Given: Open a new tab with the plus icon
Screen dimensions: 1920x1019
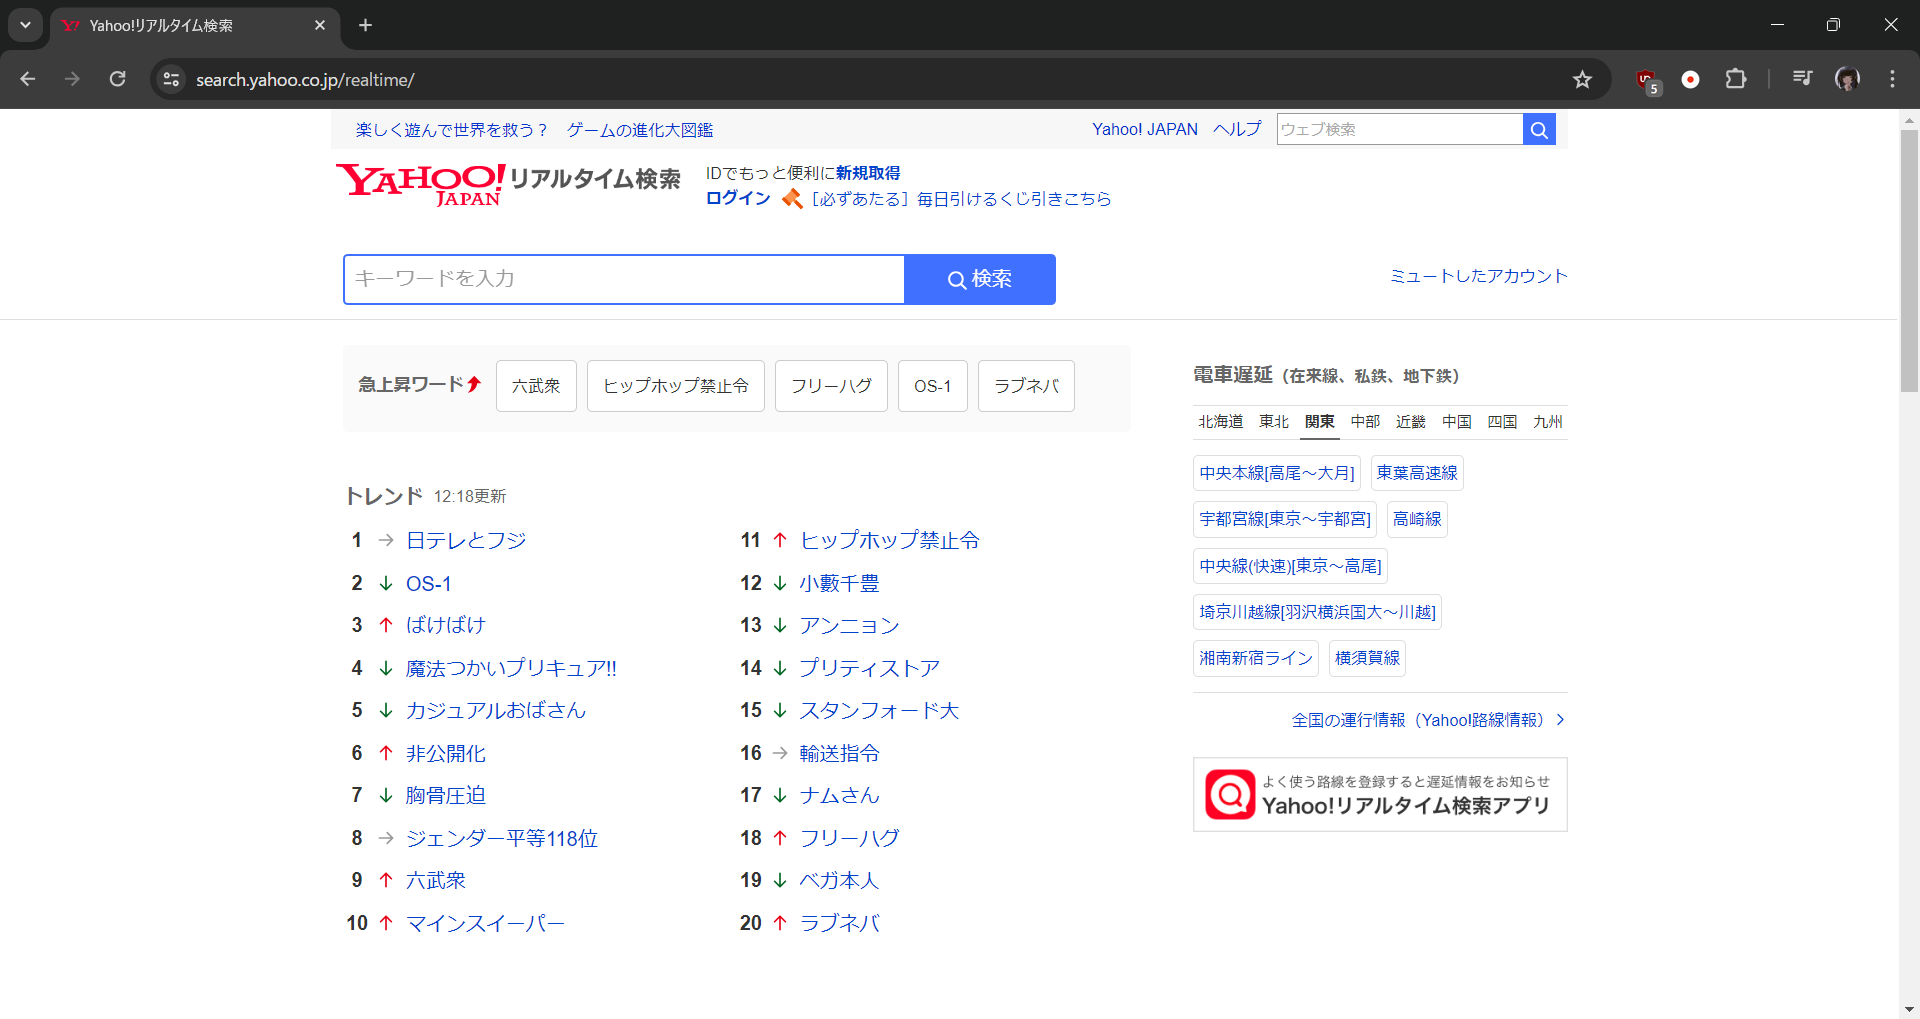Looking at the screenshot, I should pos(365,25).
